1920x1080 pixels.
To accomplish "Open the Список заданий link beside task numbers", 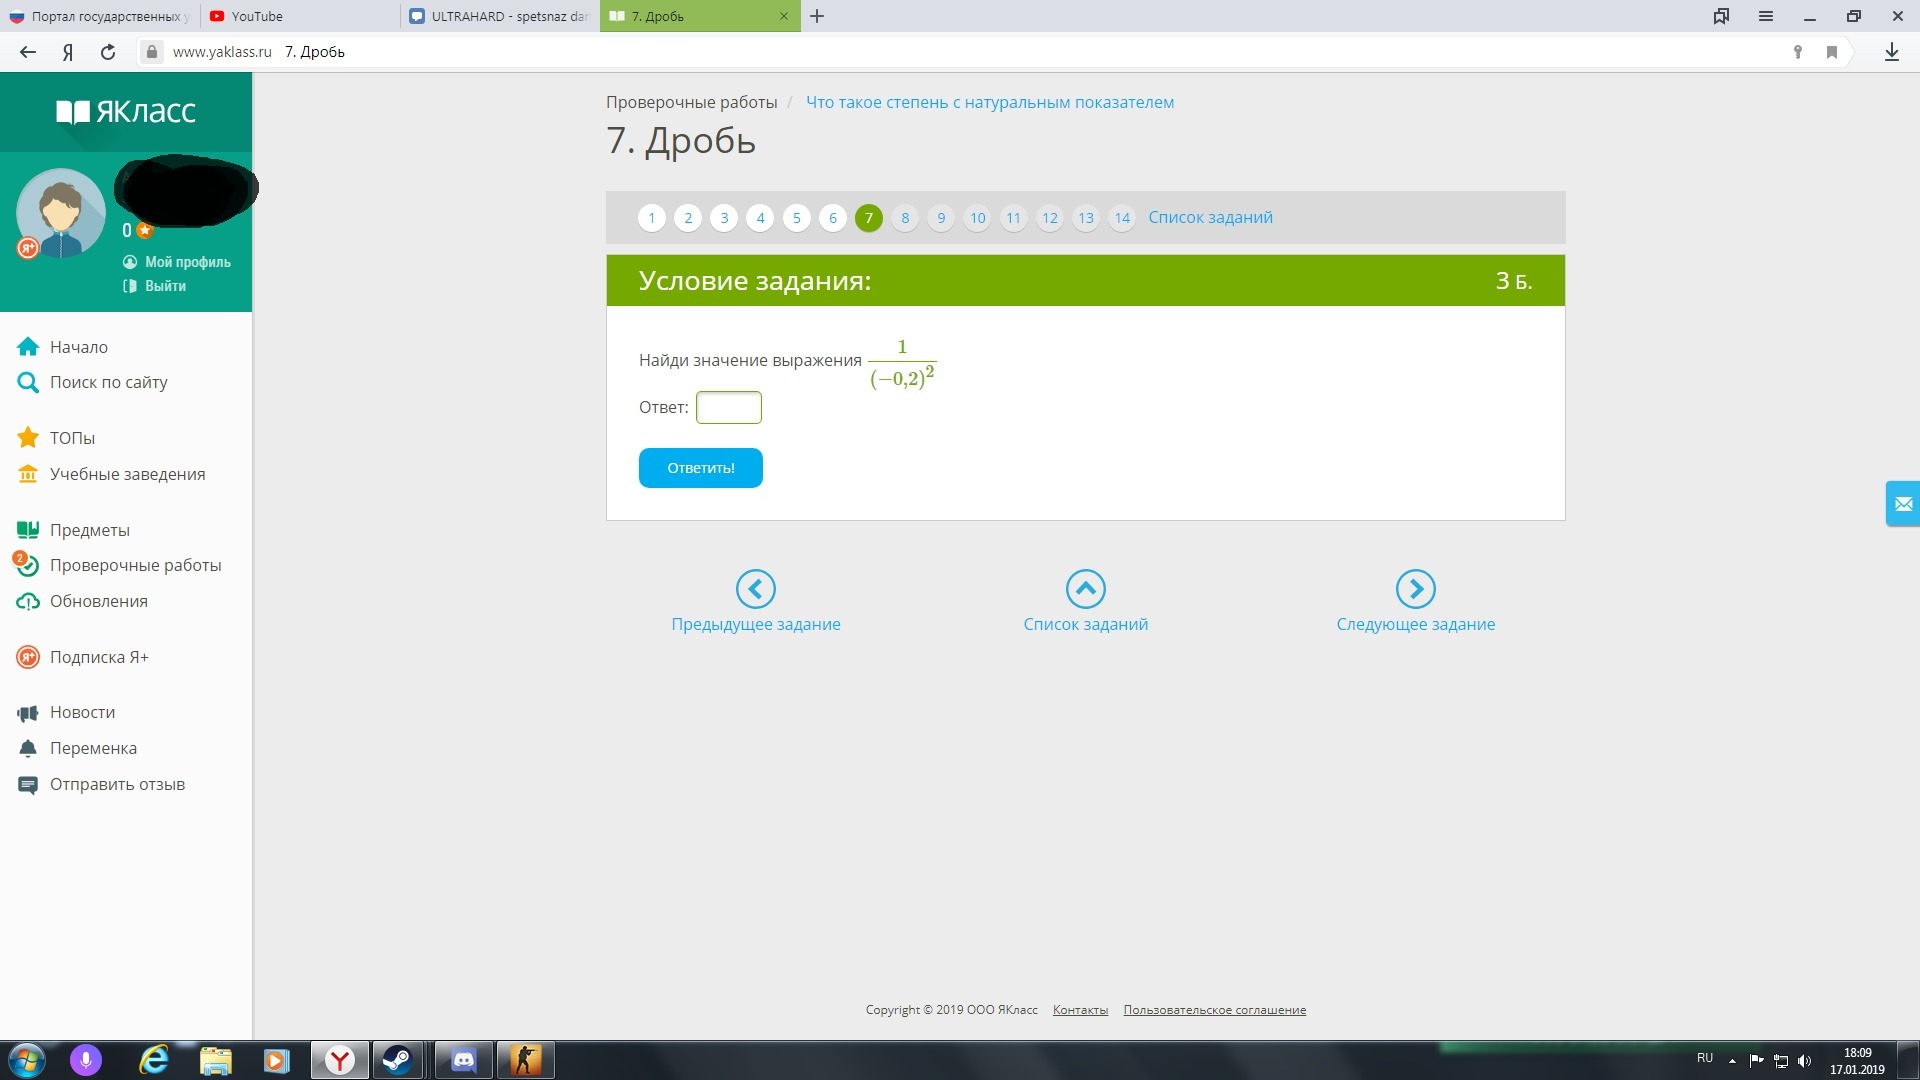I will pos(1210,217).
